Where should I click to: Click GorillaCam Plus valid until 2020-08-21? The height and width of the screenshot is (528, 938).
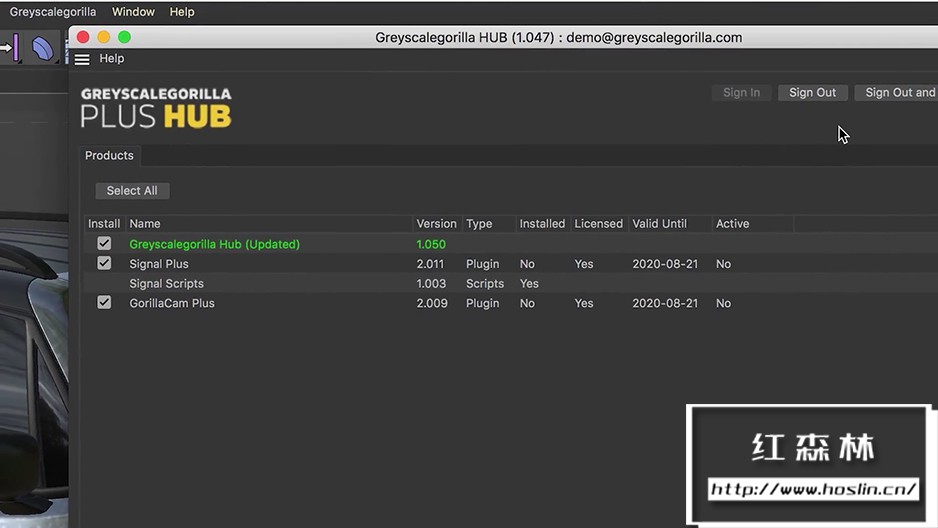point(665,303)
